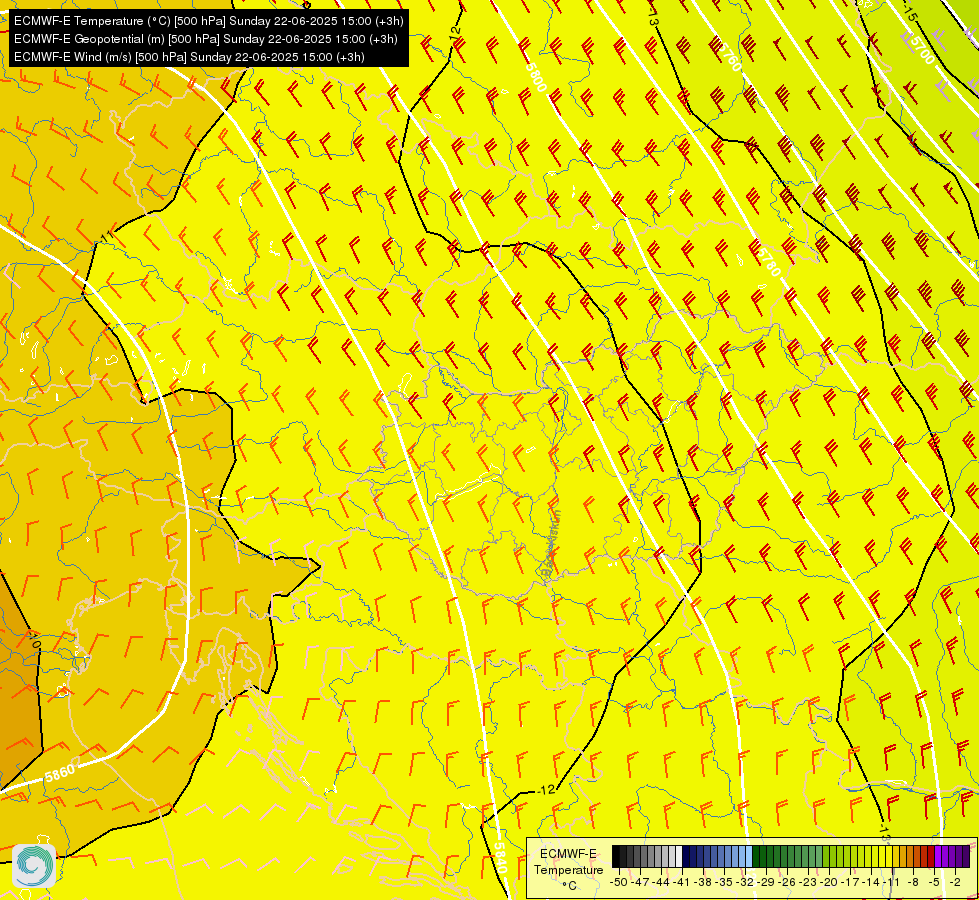Click the swirl logo icon in the corner
The width and height of the screenshot is (979, 900).
coord(34,865)
